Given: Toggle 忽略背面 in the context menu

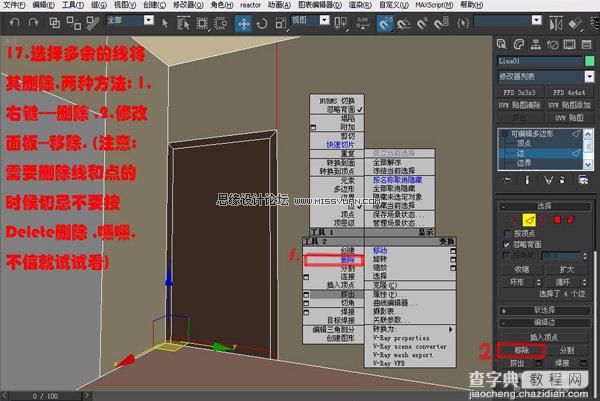Looking at the screenshot, I should [341, 109].
